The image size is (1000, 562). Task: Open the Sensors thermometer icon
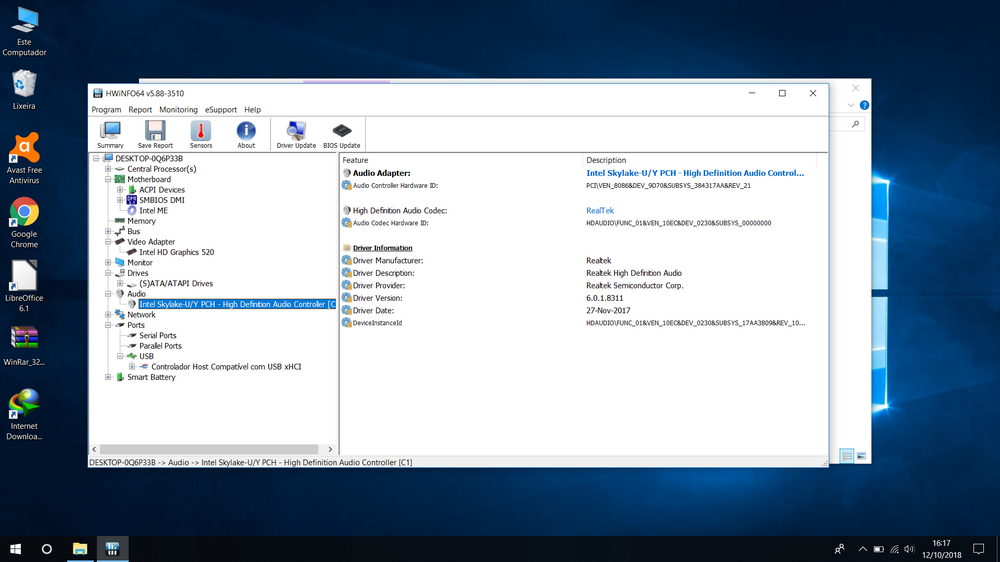coord(201,133)
